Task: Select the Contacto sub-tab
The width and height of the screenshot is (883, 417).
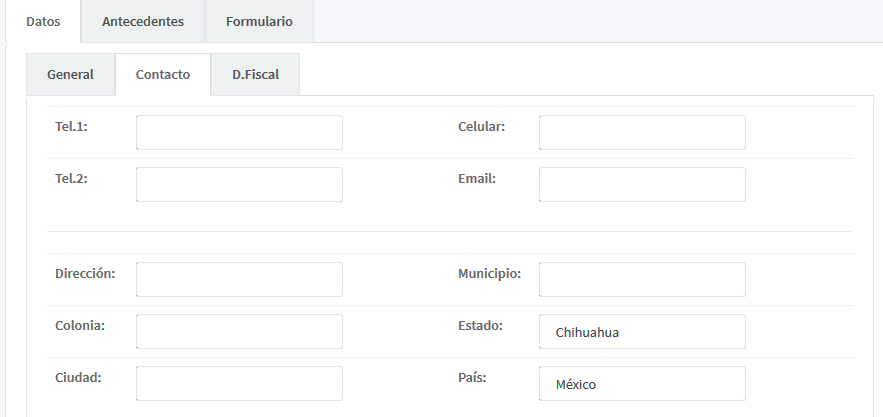Action: click(163, 74)
